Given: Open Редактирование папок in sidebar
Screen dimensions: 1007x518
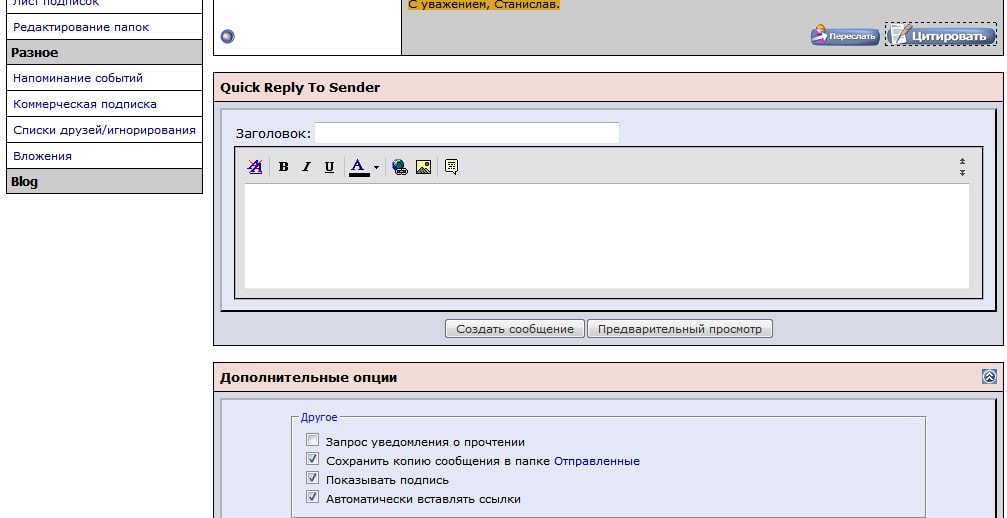Looking at the screenshot, I should 81,27.
